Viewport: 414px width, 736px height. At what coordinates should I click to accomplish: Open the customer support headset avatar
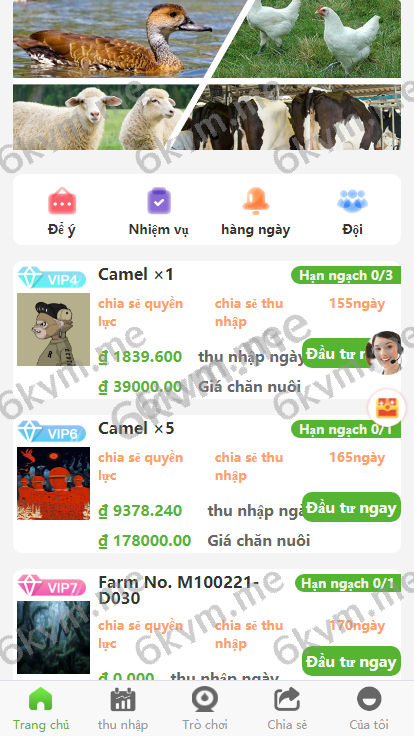click(x=386, y=353)
